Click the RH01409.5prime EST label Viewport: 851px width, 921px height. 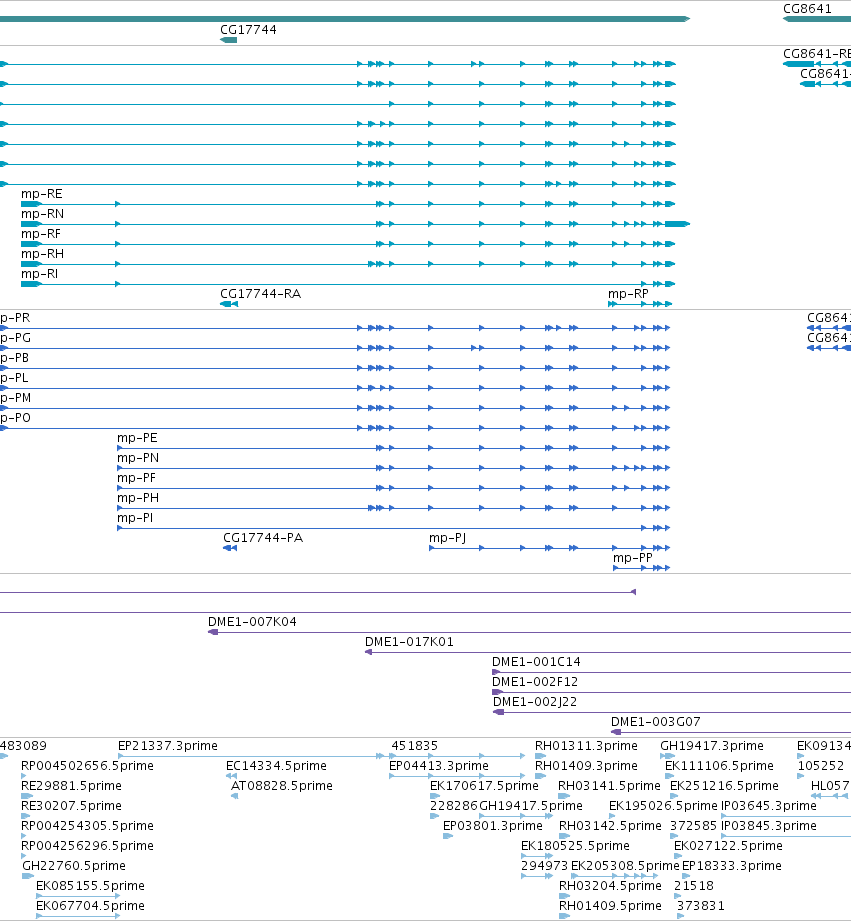click(610, 905)
